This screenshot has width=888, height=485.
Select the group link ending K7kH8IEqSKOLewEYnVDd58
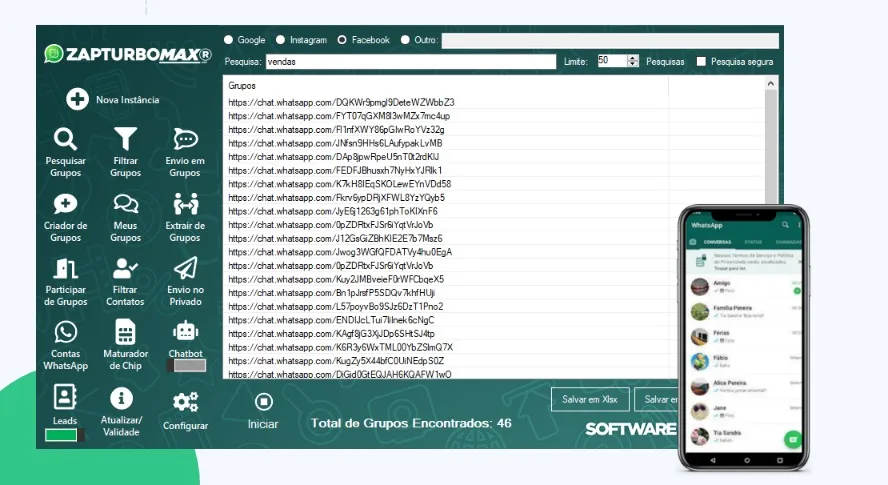pos(340,184)
